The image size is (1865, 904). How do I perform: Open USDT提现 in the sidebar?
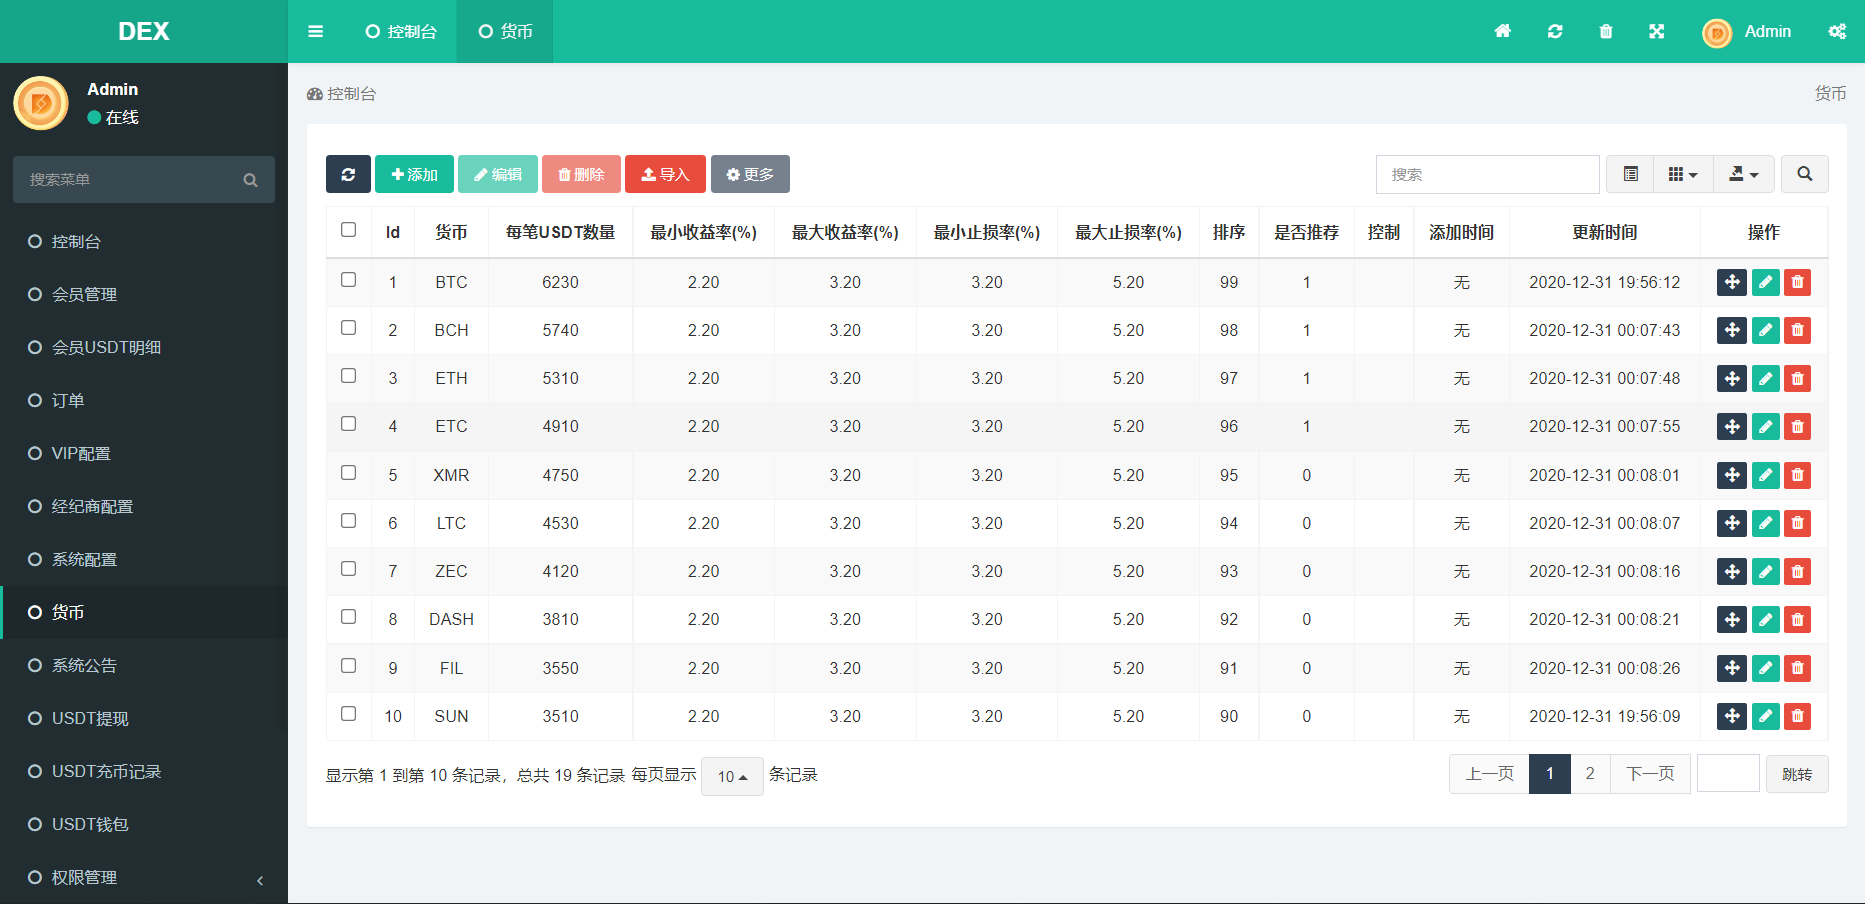(x=144, y=718)
